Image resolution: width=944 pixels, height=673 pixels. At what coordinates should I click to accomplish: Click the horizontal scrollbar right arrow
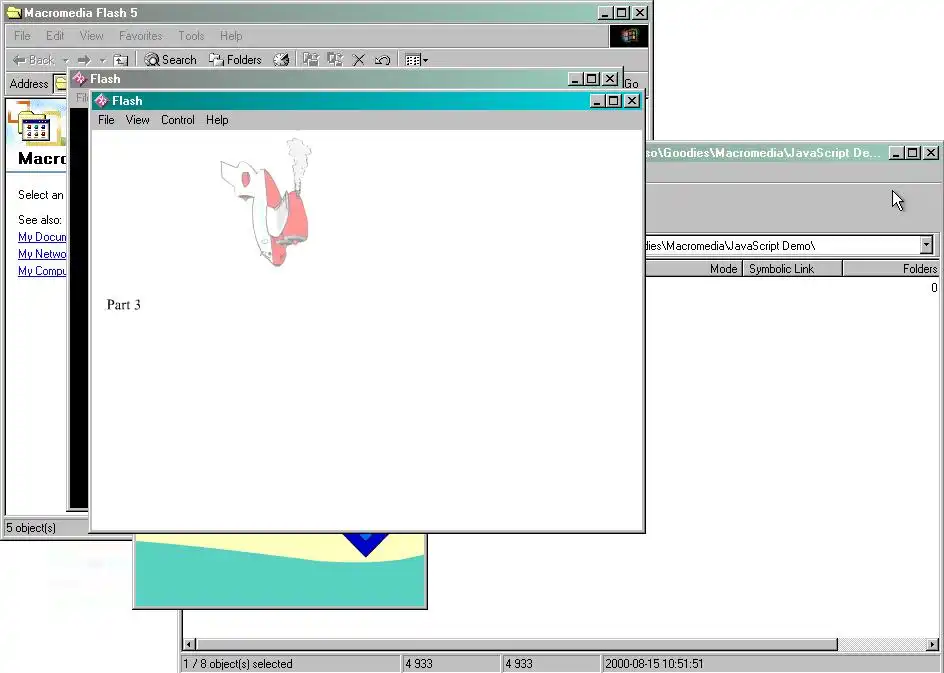[933, 645]
